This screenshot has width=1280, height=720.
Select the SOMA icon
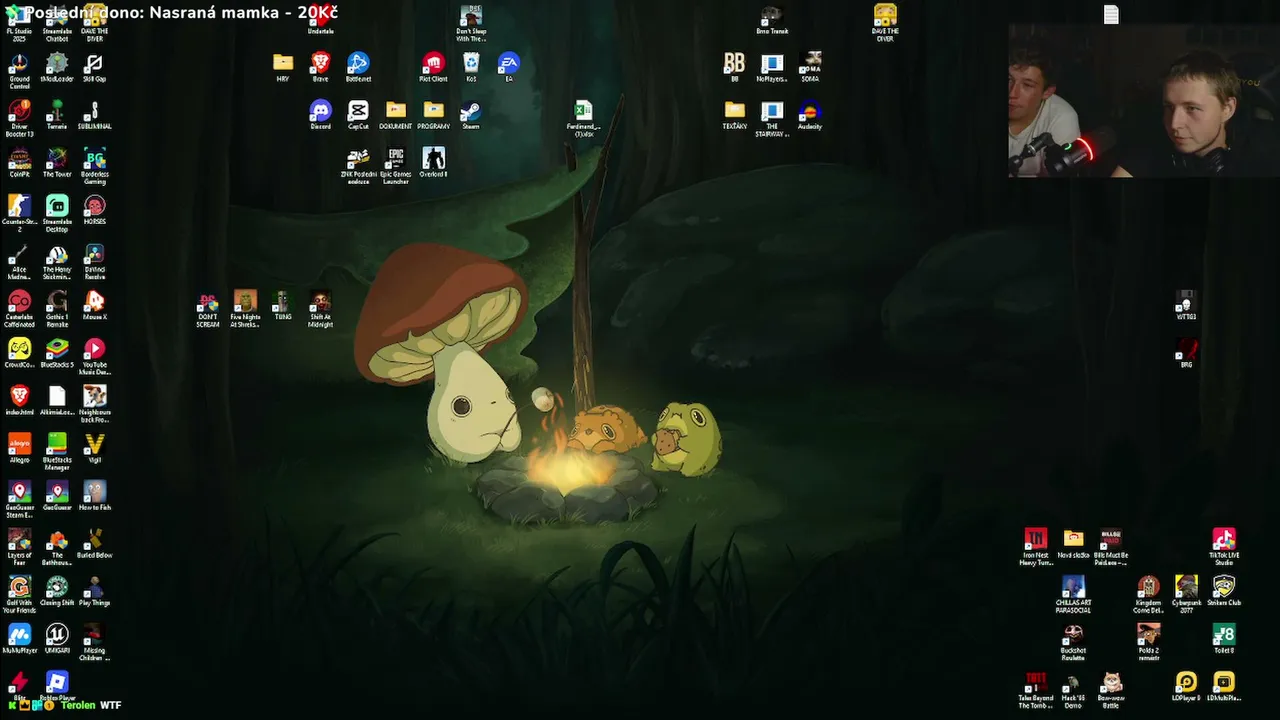tap(810, 67)
